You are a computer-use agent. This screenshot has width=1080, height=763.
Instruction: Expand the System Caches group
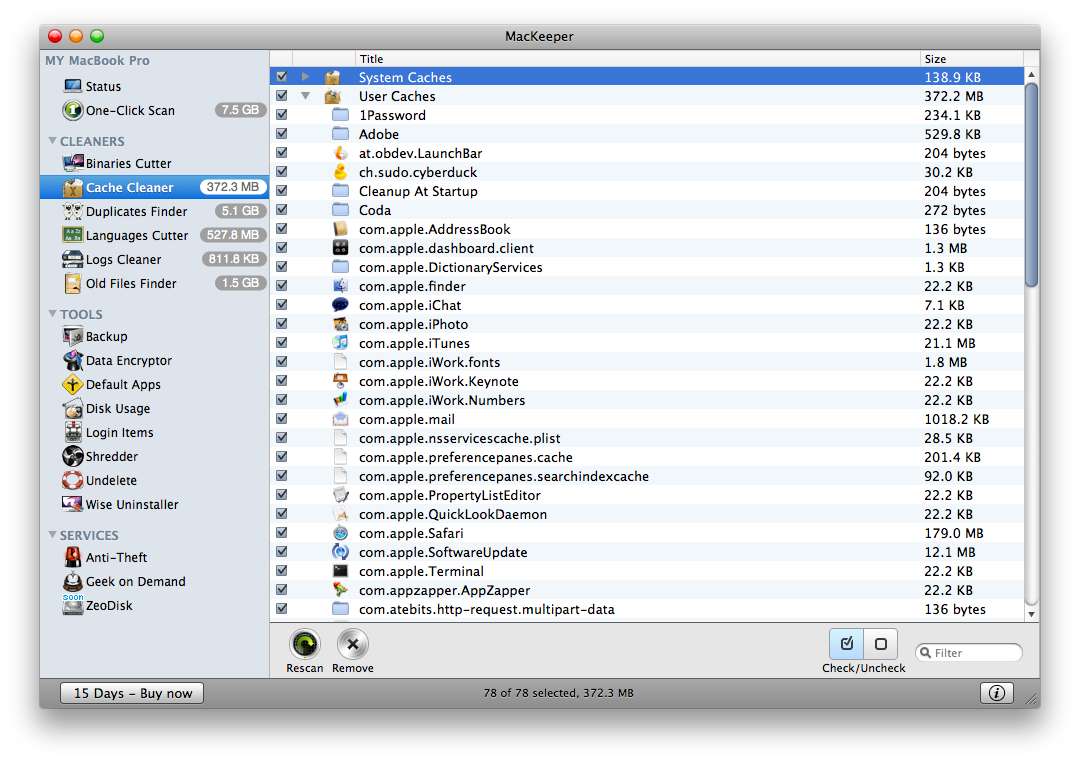point(305,76)
